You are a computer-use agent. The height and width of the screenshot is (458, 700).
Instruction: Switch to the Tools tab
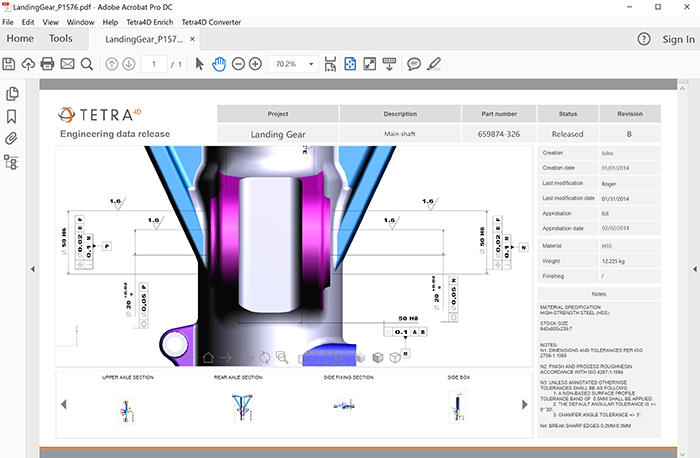61,39
